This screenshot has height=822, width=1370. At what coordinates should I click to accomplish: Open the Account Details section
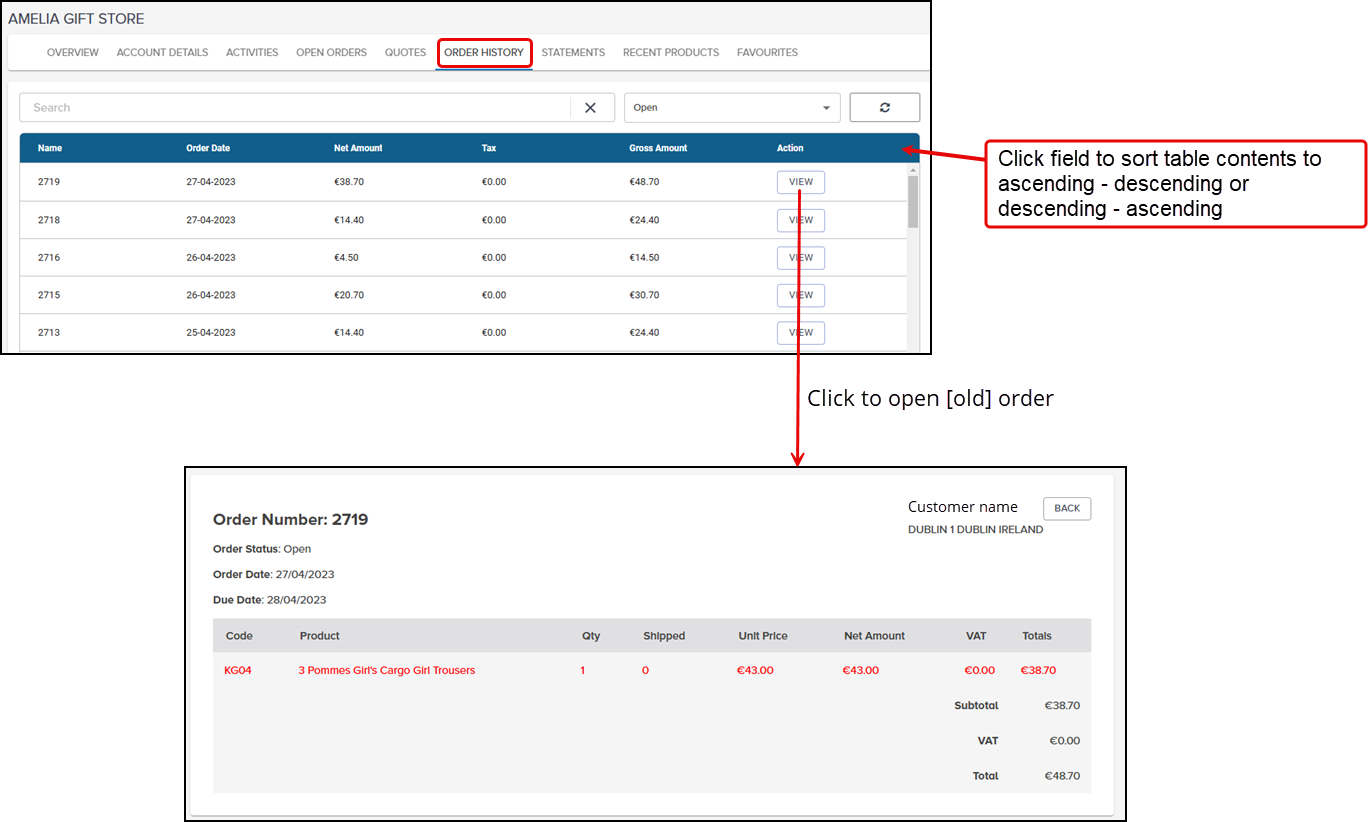pyautogui.click(x=161, y=52)
